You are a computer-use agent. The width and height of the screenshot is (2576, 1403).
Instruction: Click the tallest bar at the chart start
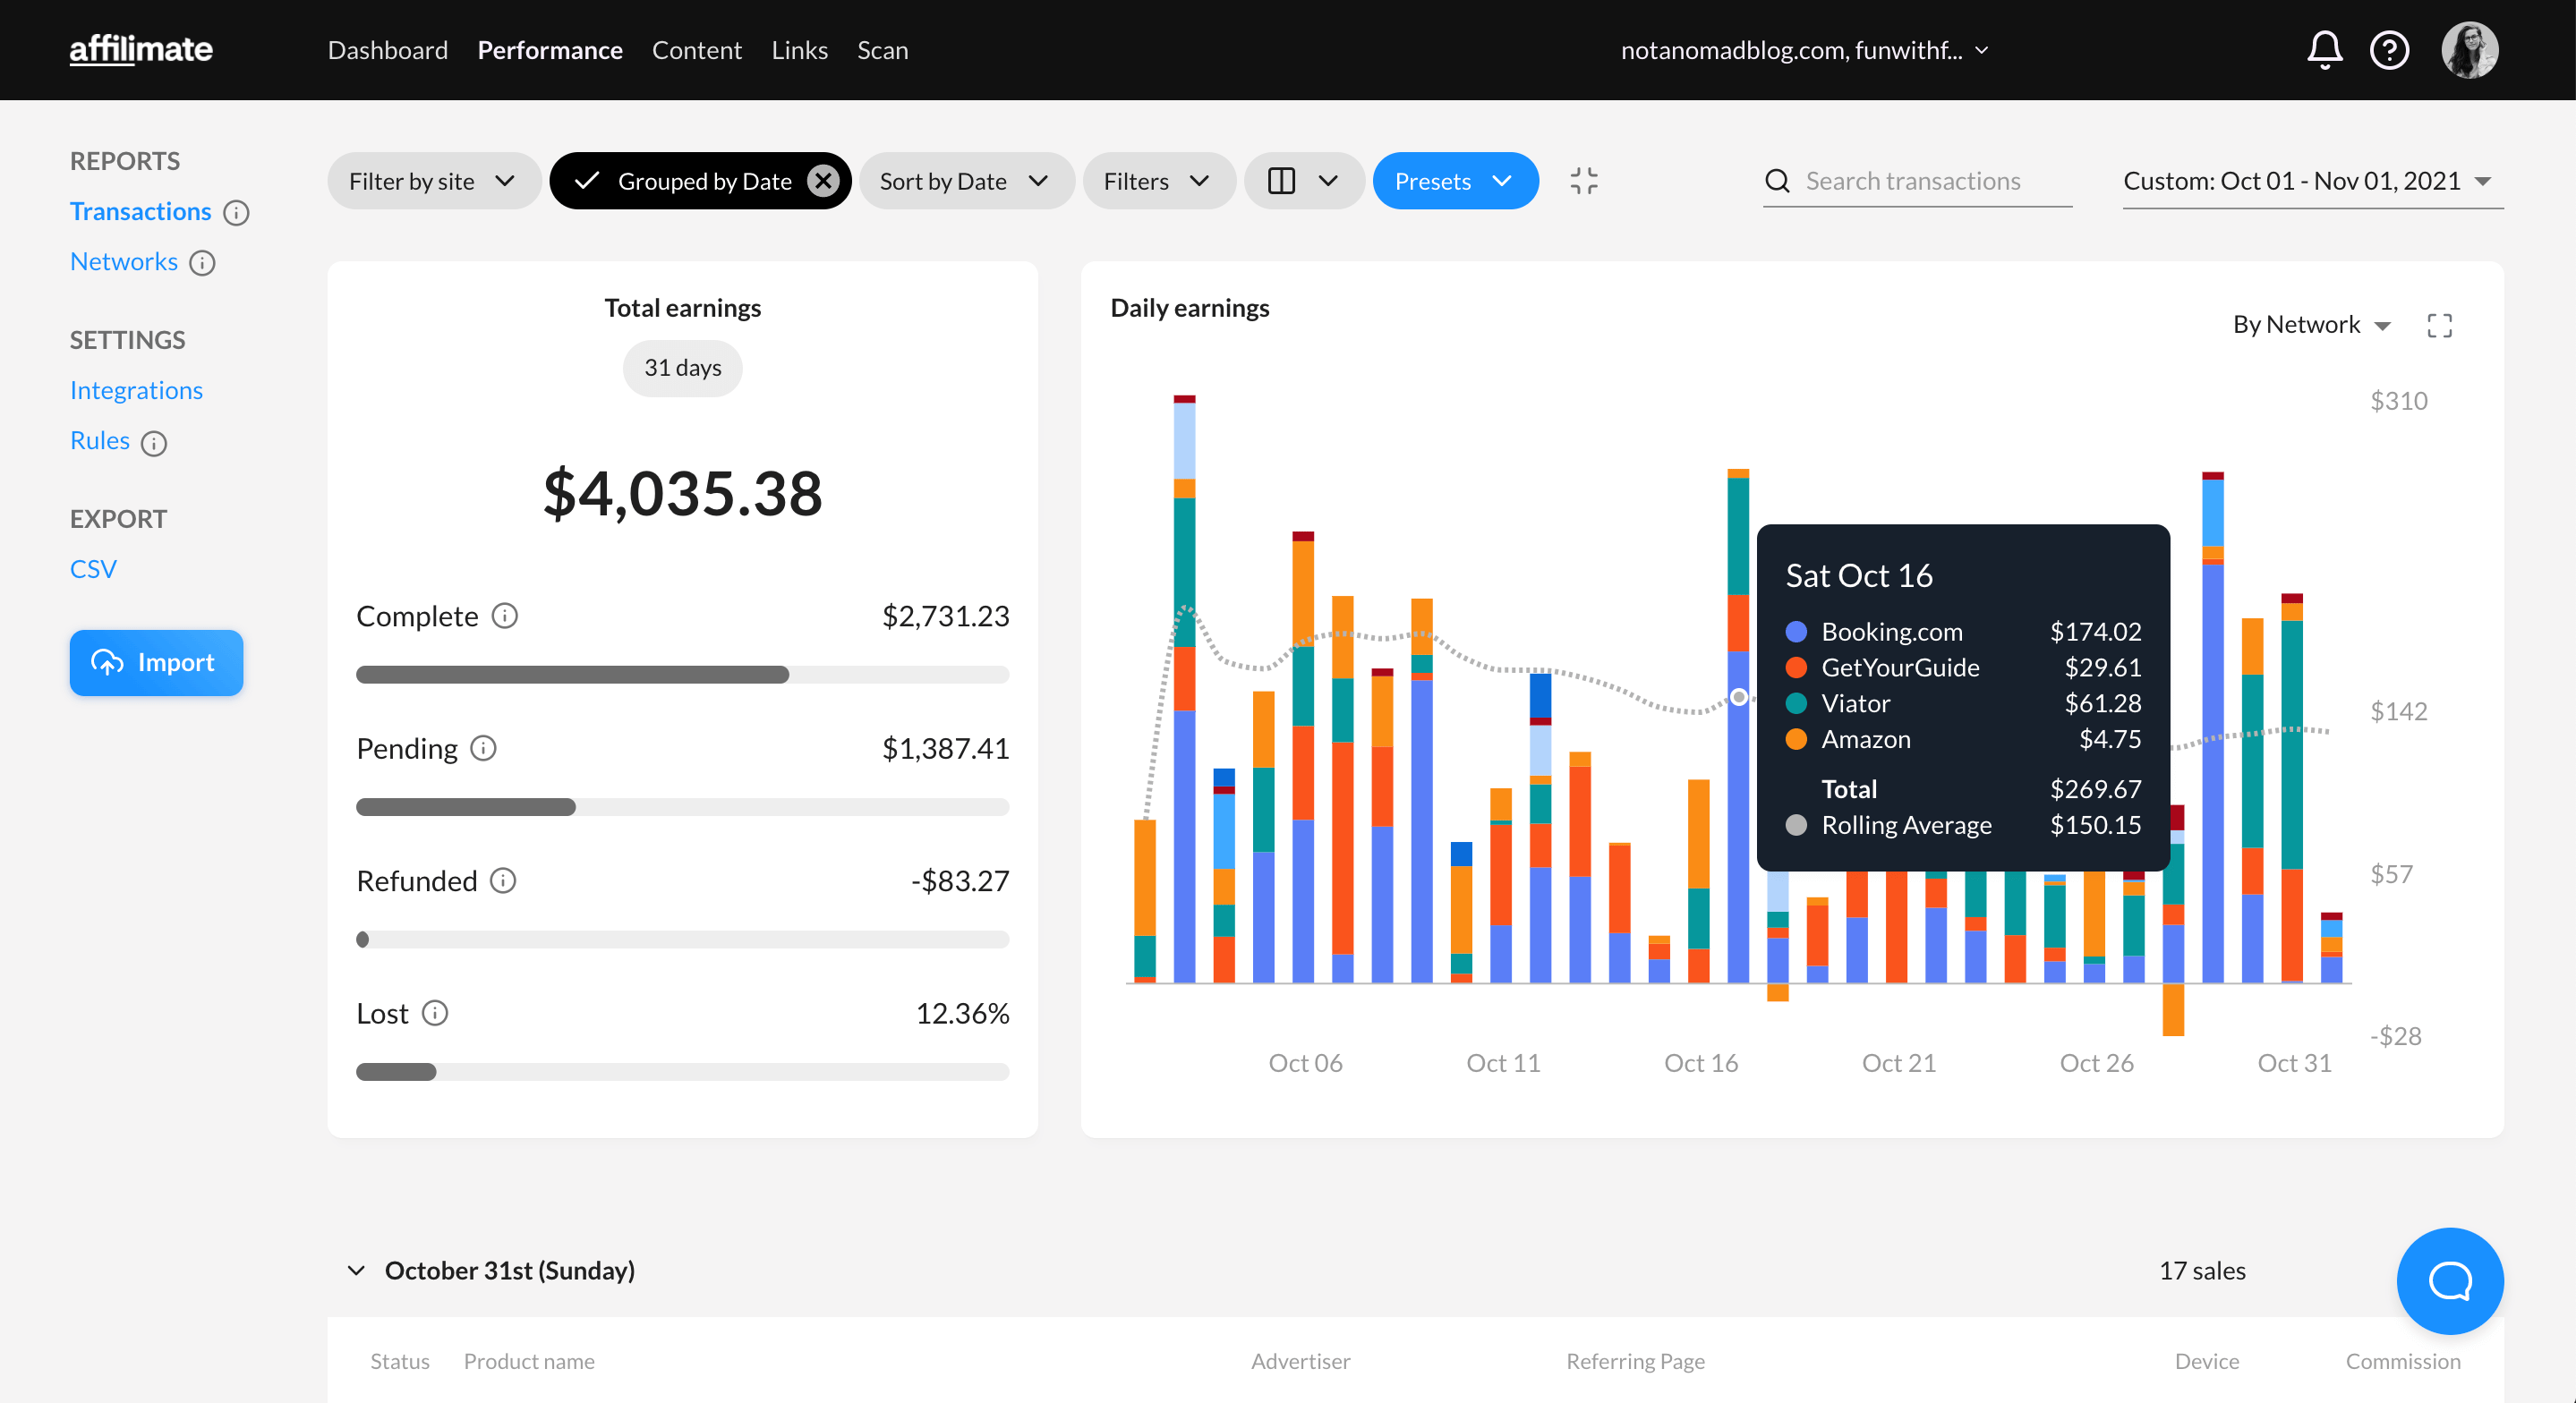click(1184, 689)
